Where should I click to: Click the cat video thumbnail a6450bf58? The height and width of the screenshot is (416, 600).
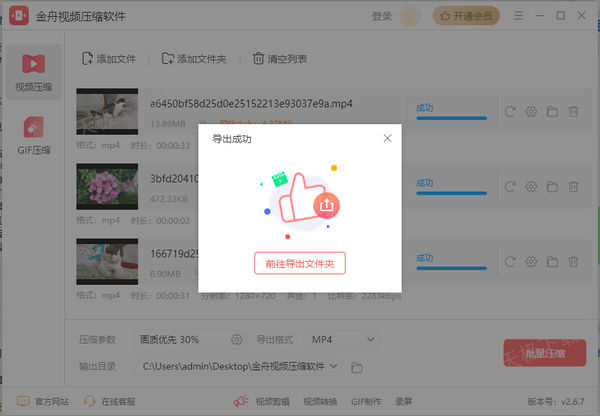[x=107, y=111]
